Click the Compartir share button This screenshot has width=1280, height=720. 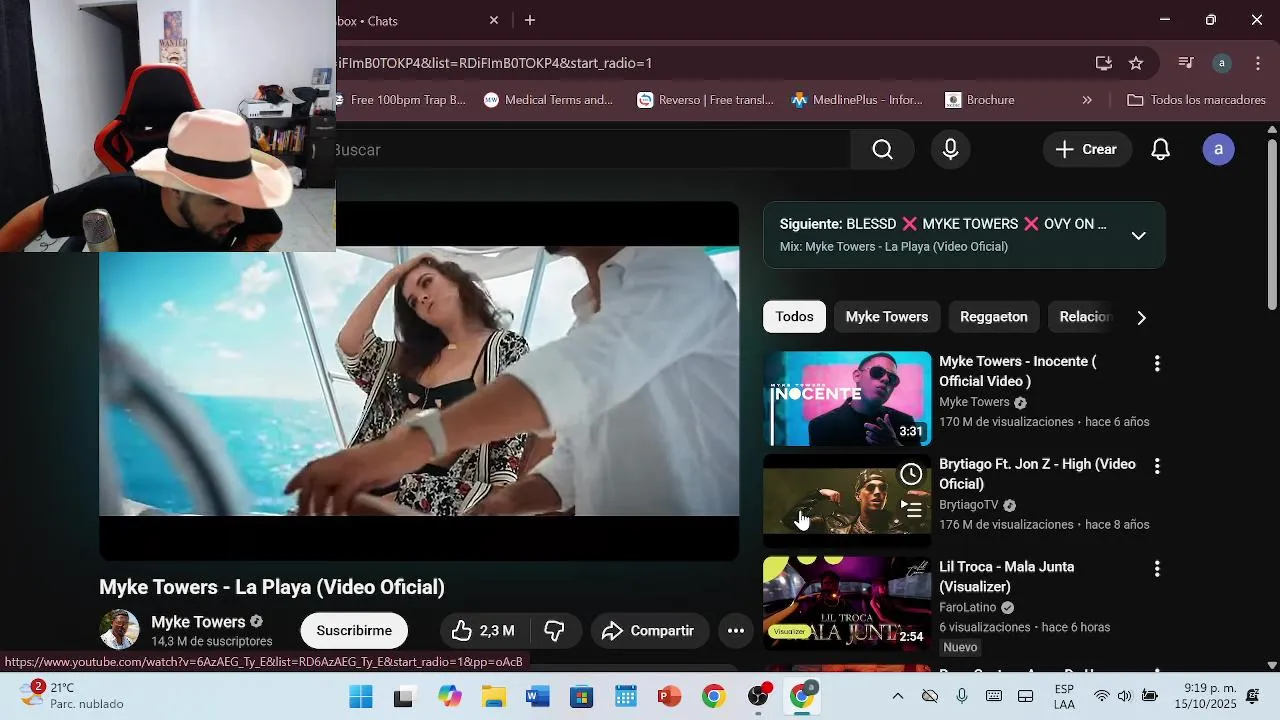coord(649,631)
